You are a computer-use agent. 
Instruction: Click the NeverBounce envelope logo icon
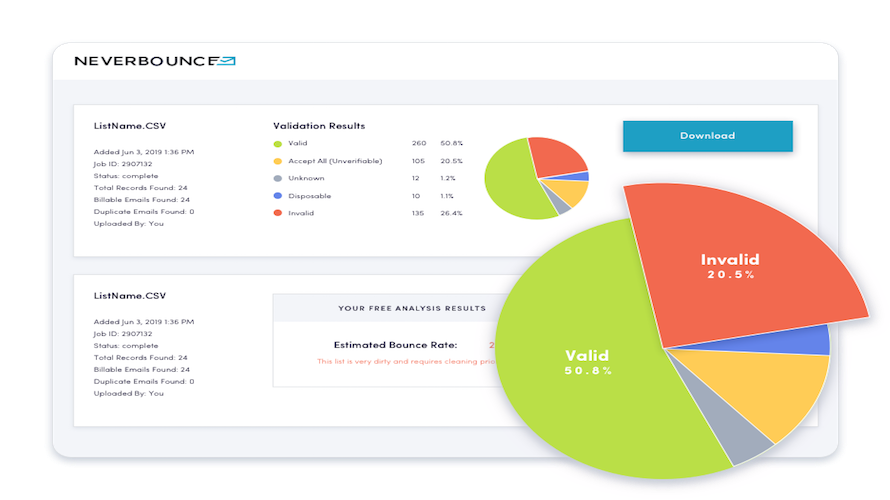click(226, 61)
